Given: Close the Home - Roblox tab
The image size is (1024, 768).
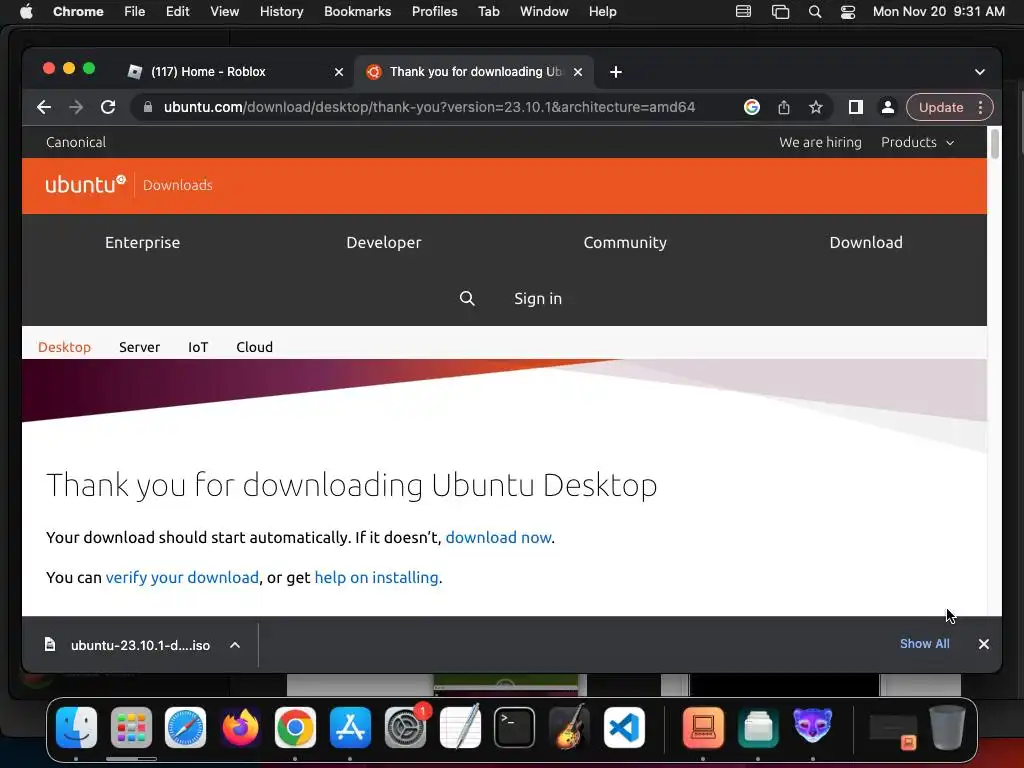Looking at the screenshot, I should pyautogui.click(x=339, y=72).
